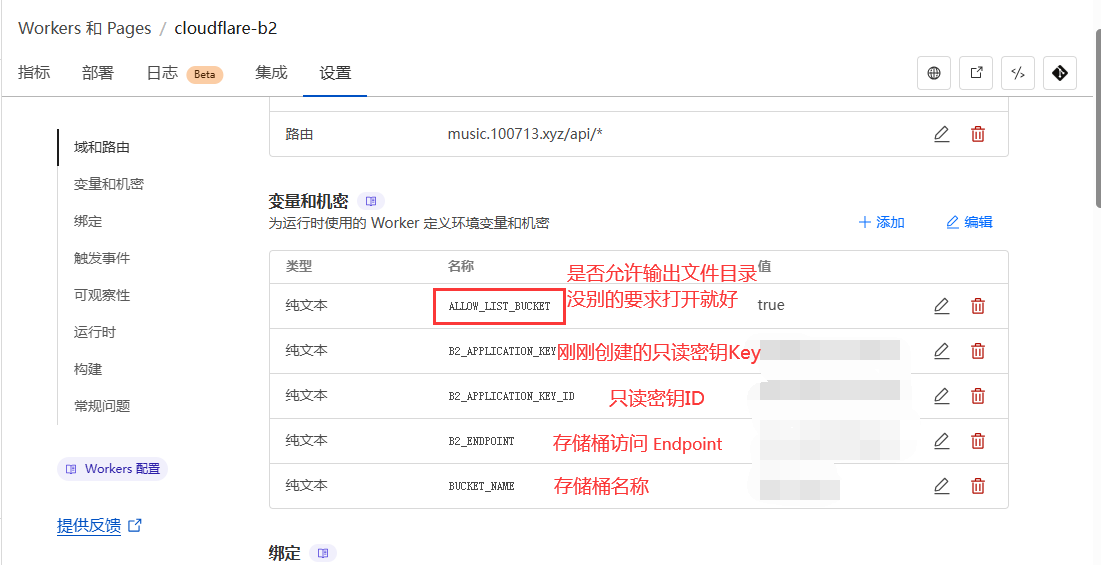
Task: Click the Workers 和 Pages breadcrumb
Action: [78, 28]
